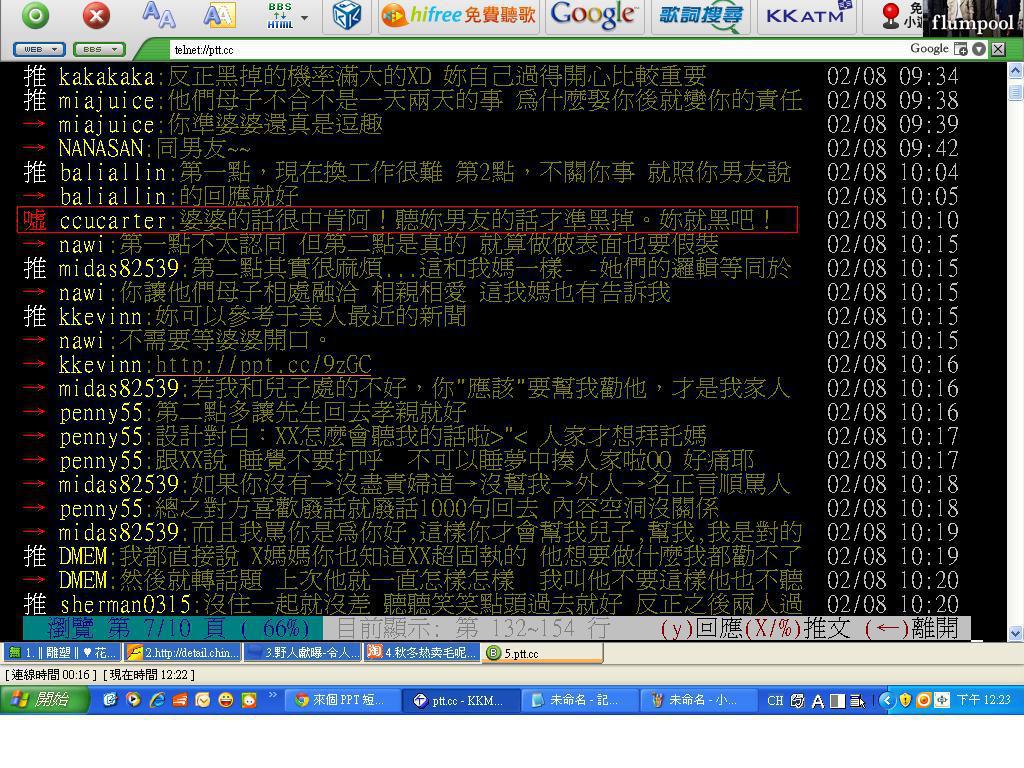Click the font size AA icon
Image resolution: width=1024 pixels, height=768 pixels.
[159, 14]
